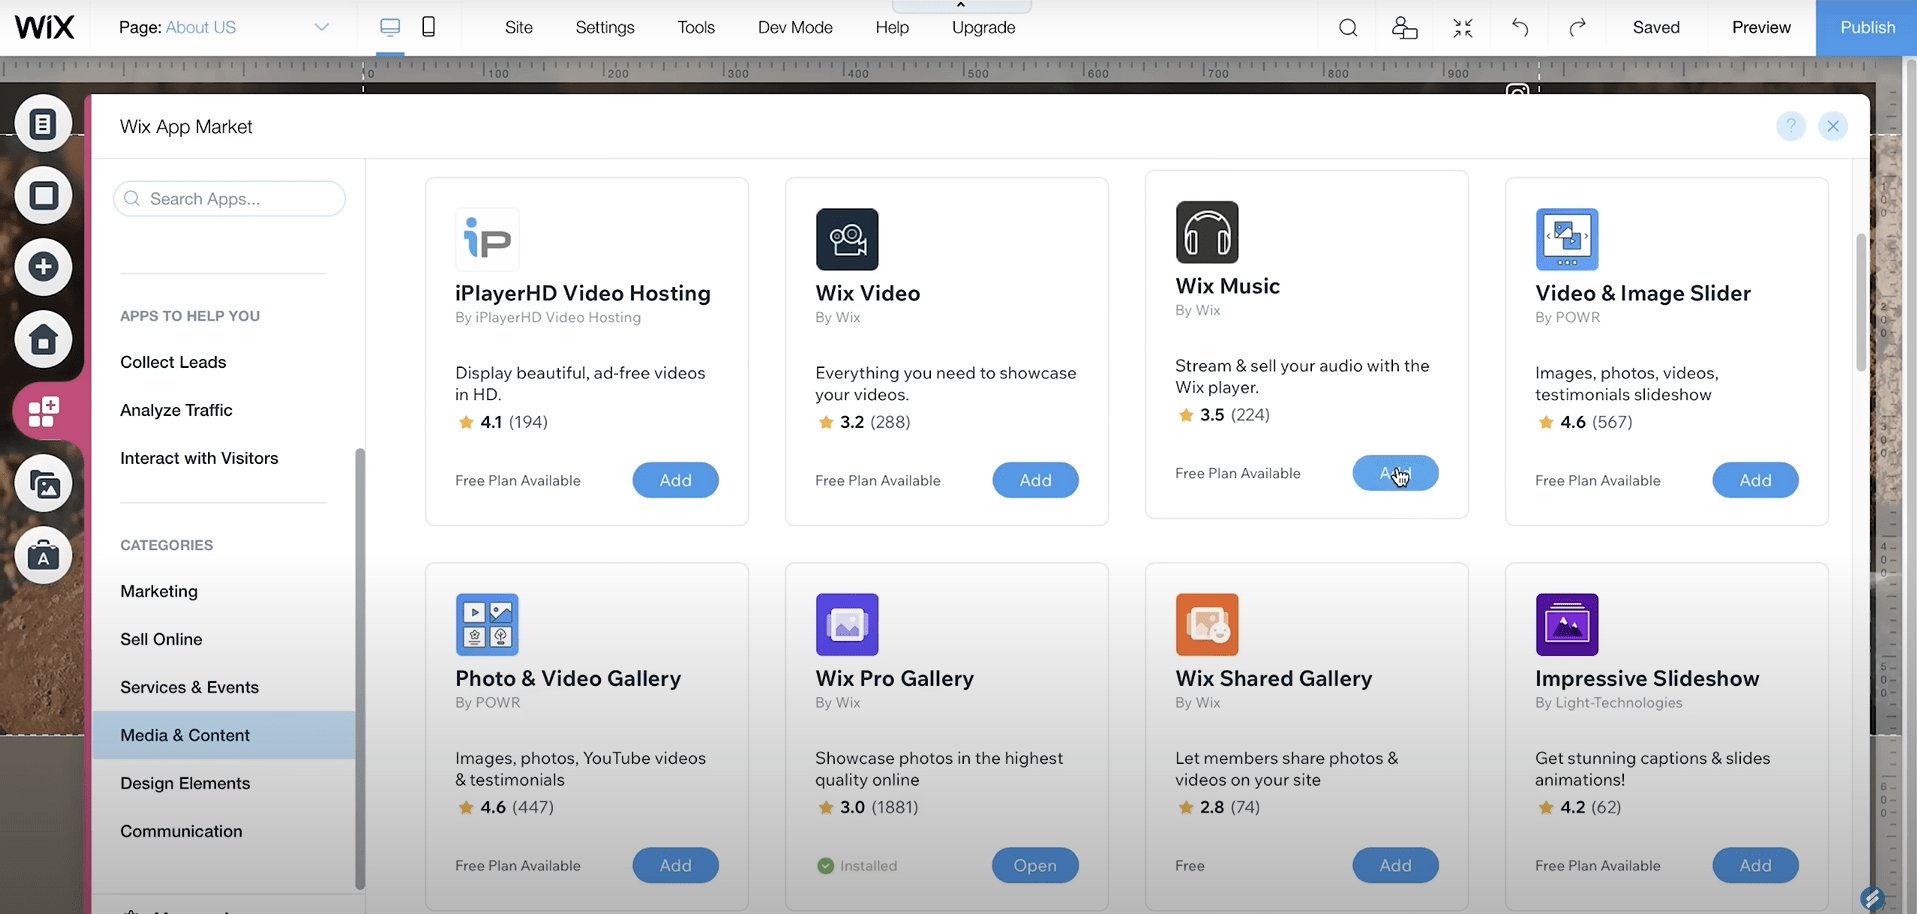Select Collect Leads in sidebar
The width and height of the screenshot is (1917, 914).
[x=173, y=362]
